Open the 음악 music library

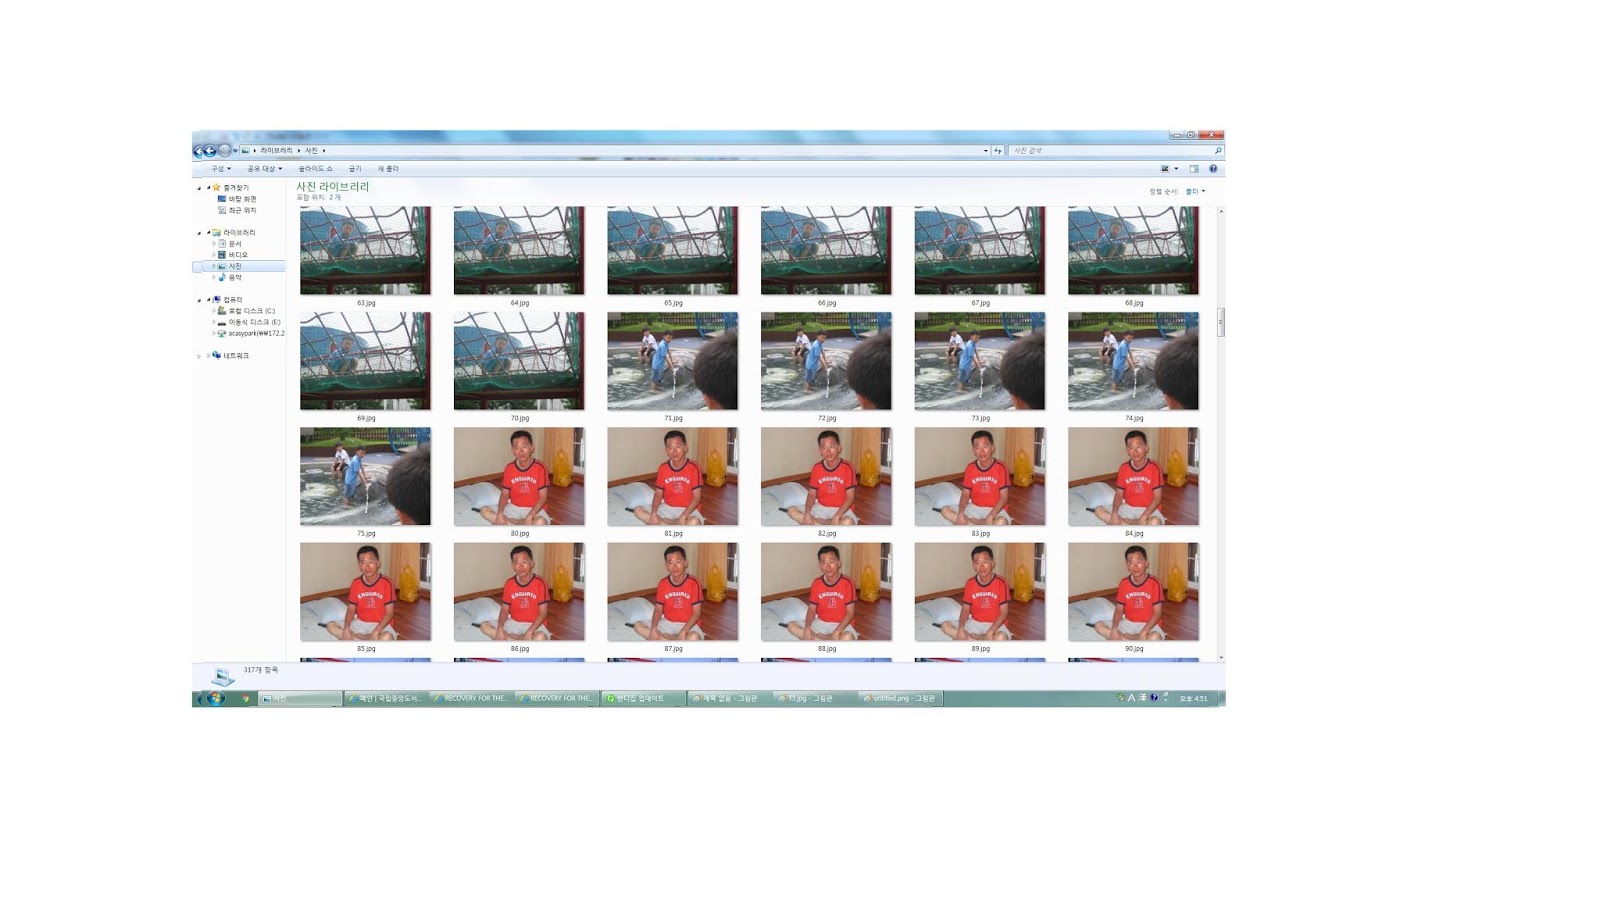(x=235, y=278)
